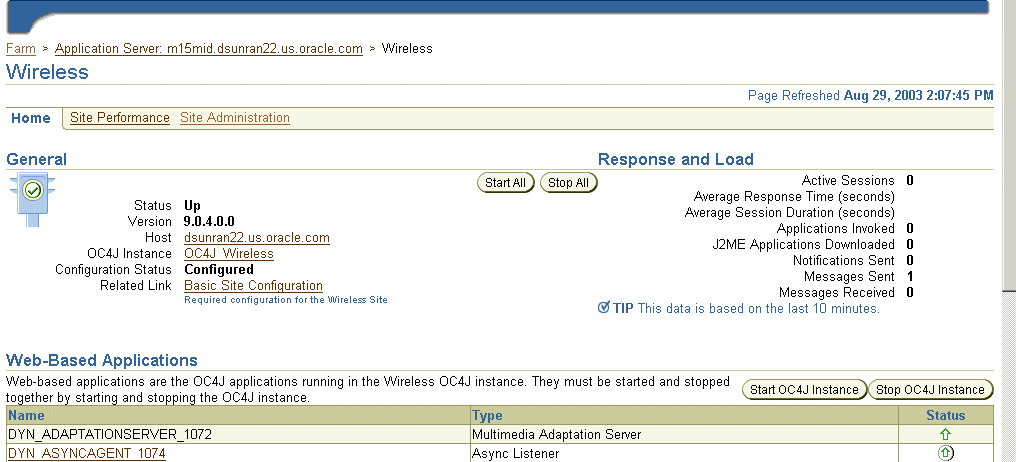Open the OC4J_Wireless instance link
This screenshot has height=462, width=1016.
pyautogui.click(x=229, y=254)
